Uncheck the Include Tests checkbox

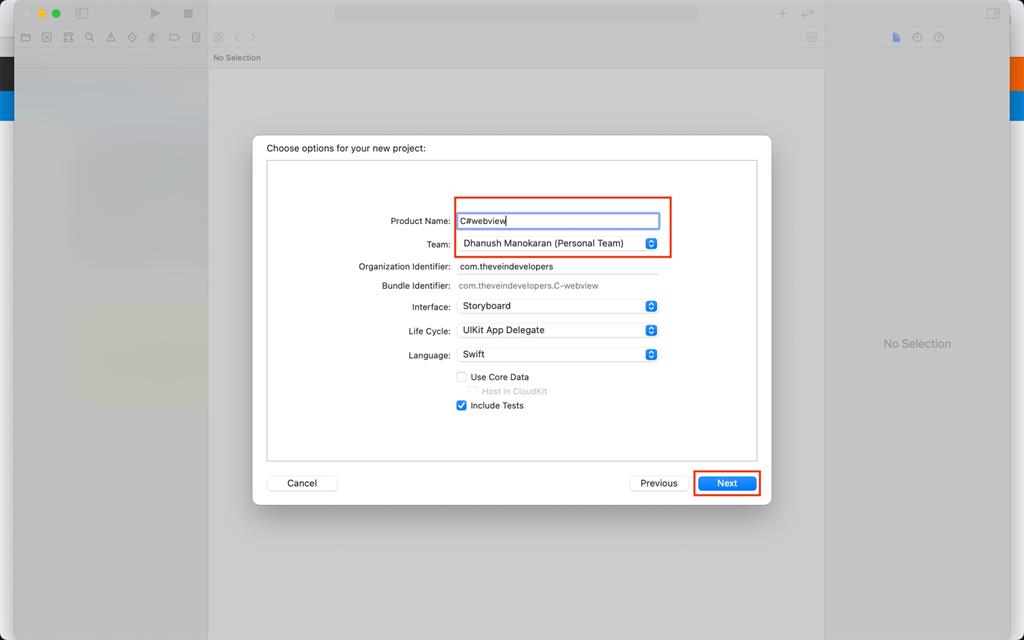(x=461, y=406)
